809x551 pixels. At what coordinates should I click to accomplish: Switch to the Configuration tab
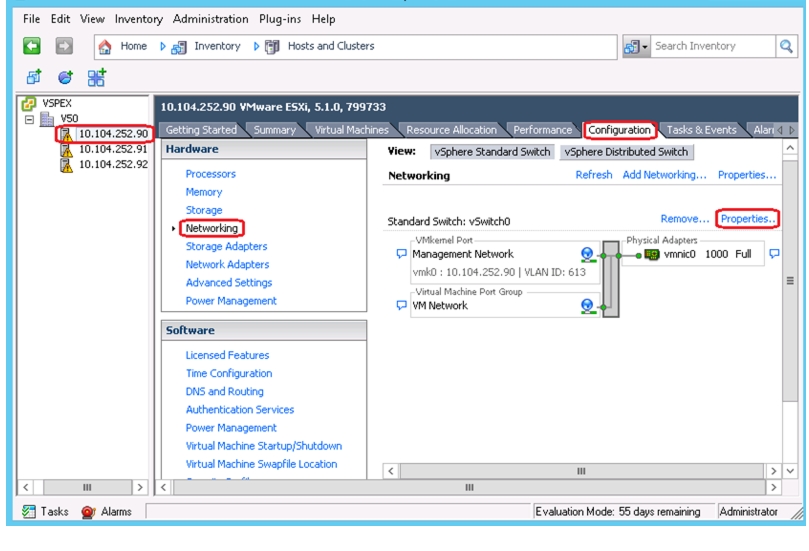pos(620,130)
